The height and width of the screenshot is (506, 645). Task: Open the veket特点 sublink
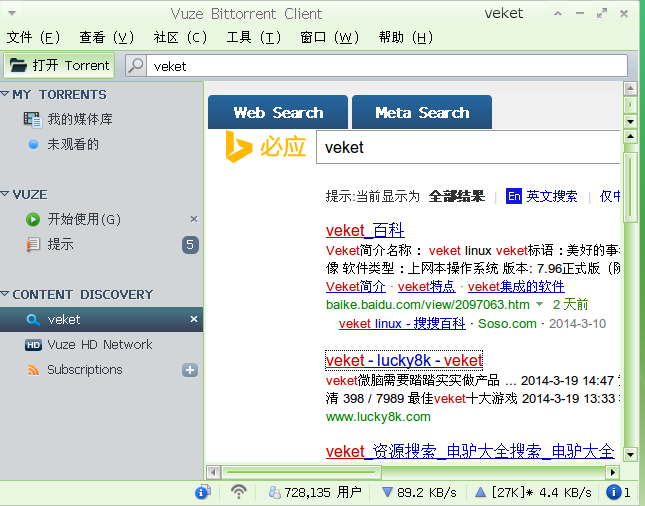pyautogui.click(x=427, y=286)
